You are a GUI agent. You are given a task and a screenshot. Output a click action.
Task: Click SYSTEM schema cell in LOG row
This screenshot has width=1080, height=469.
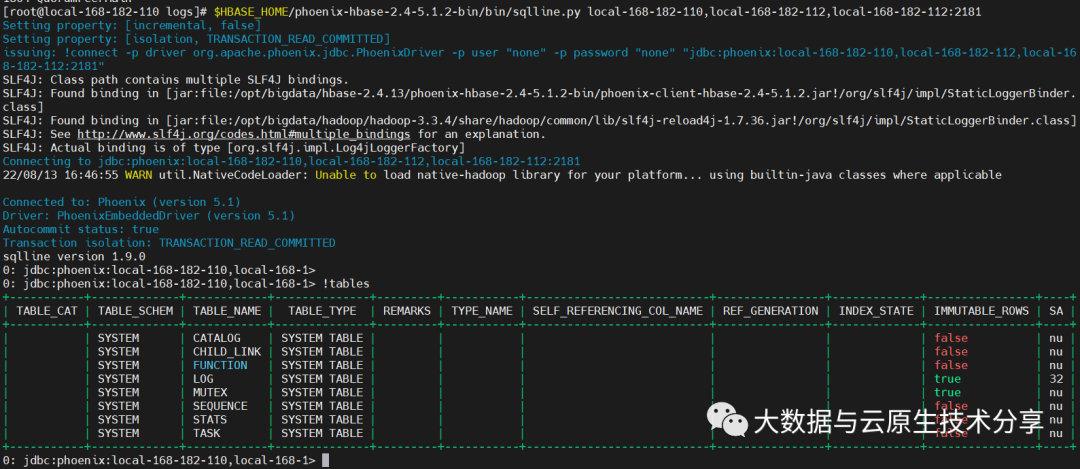118,379
